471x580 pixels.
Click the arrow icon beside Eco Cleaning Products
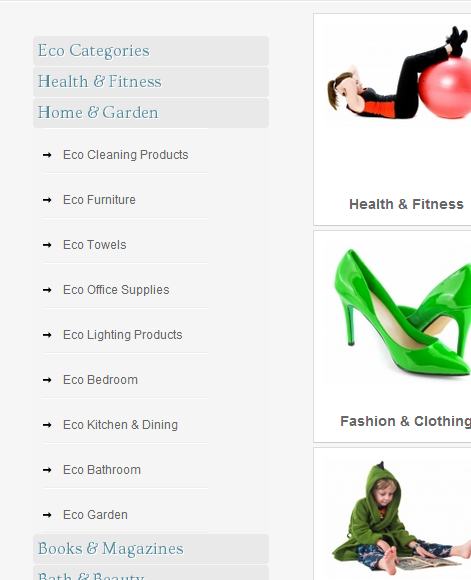click(x=47, y=155)
